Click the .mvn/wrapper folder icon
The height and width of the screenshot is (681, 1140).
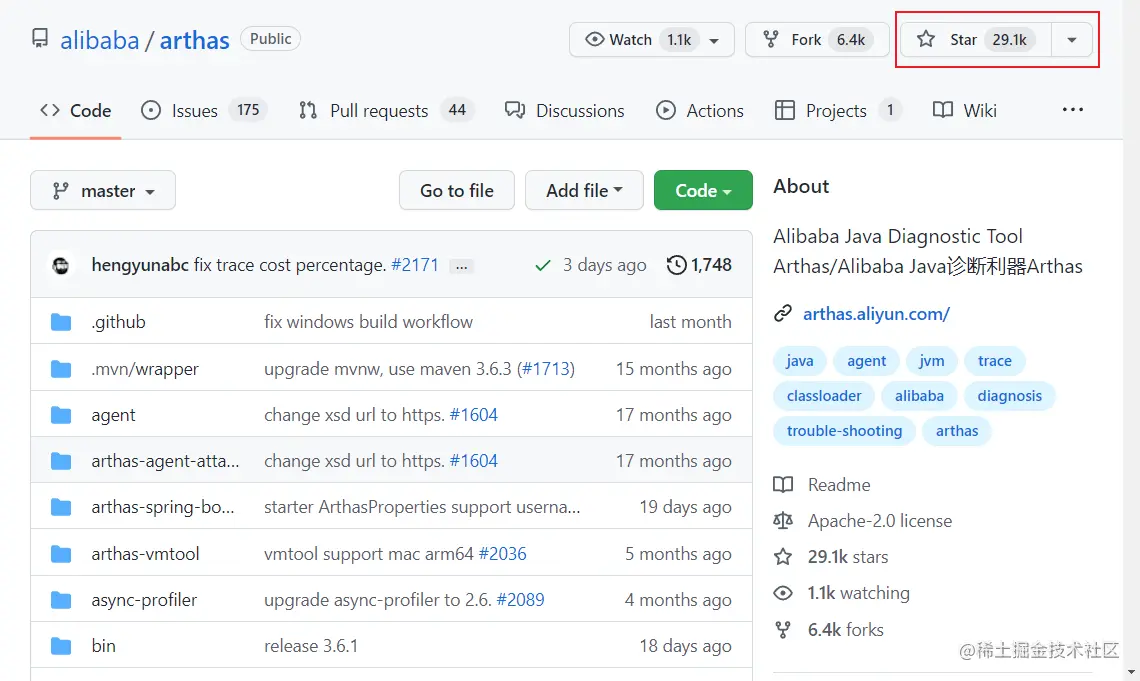coord(61,369)
